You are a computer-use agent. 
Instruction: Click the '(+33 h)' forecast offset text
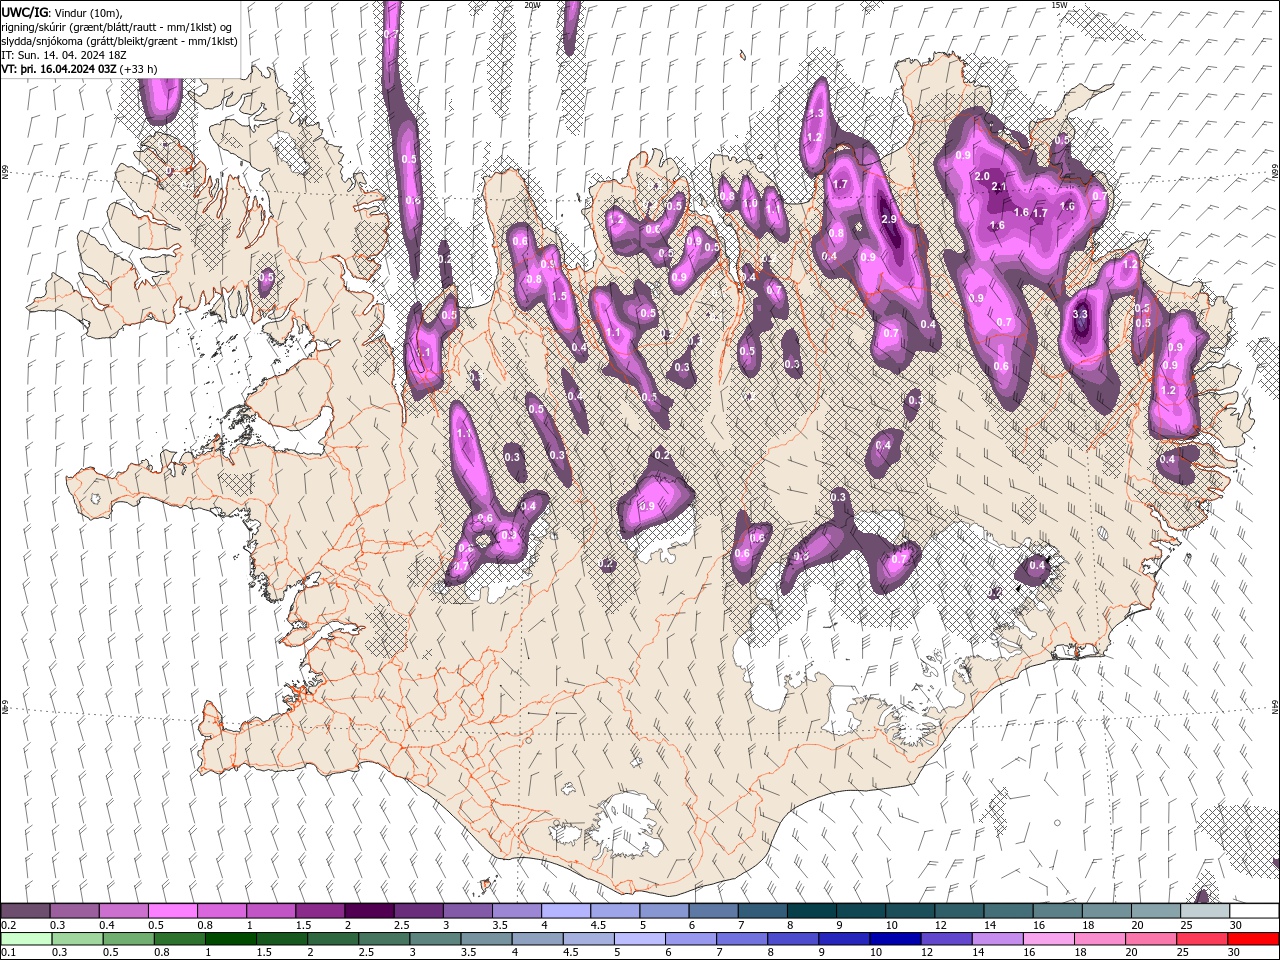tap(138, 69)
